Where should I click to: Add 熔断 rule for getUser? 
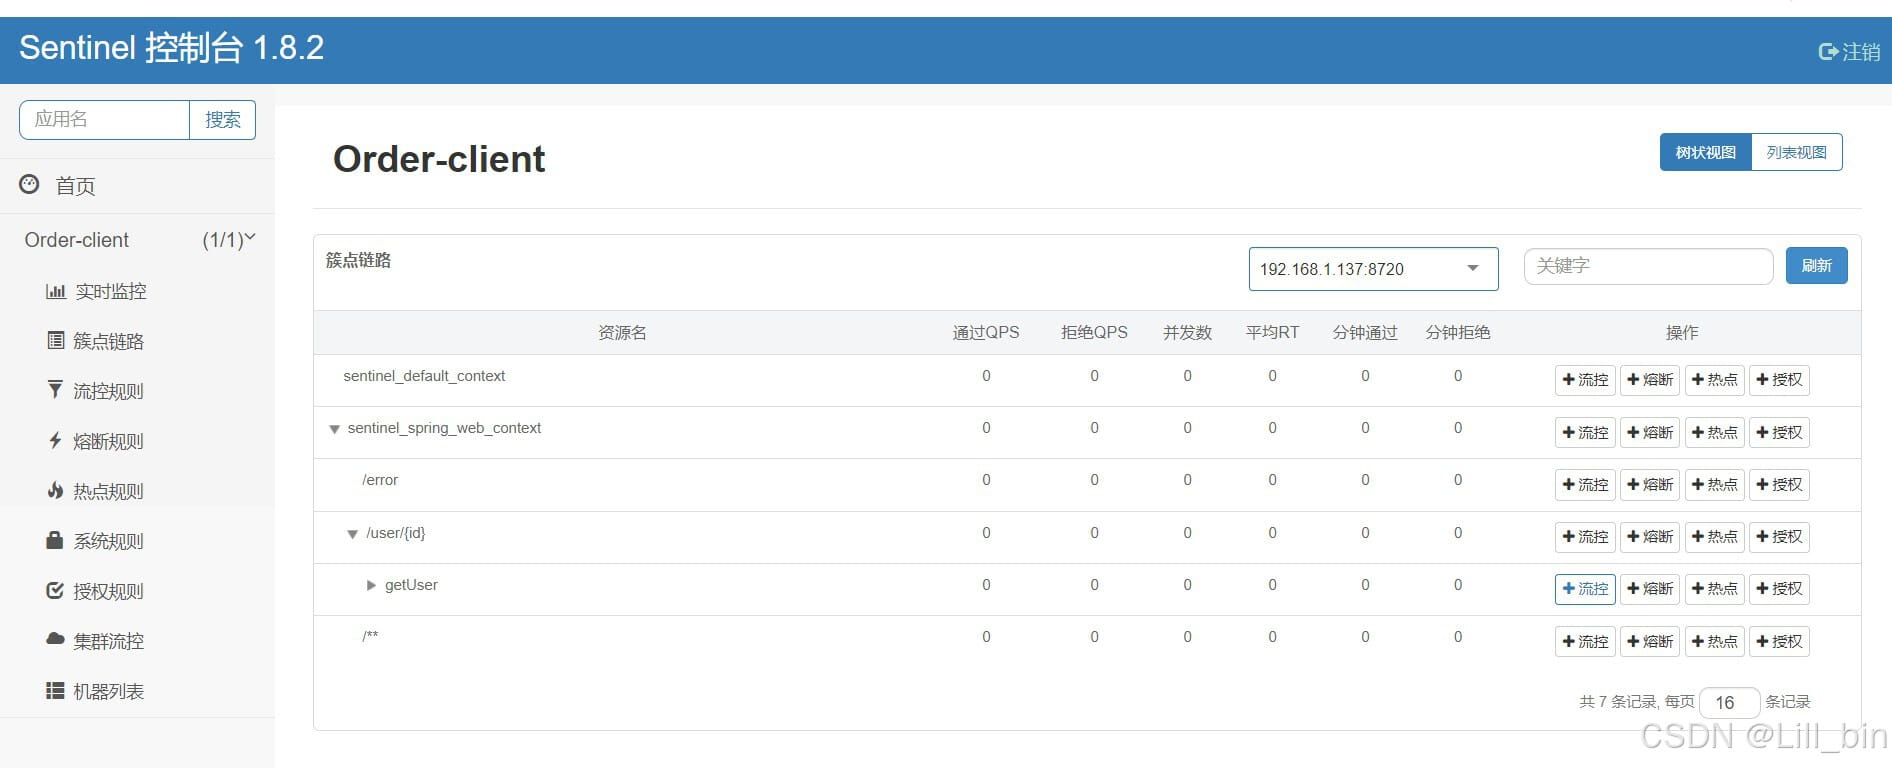pos(1650,589)
